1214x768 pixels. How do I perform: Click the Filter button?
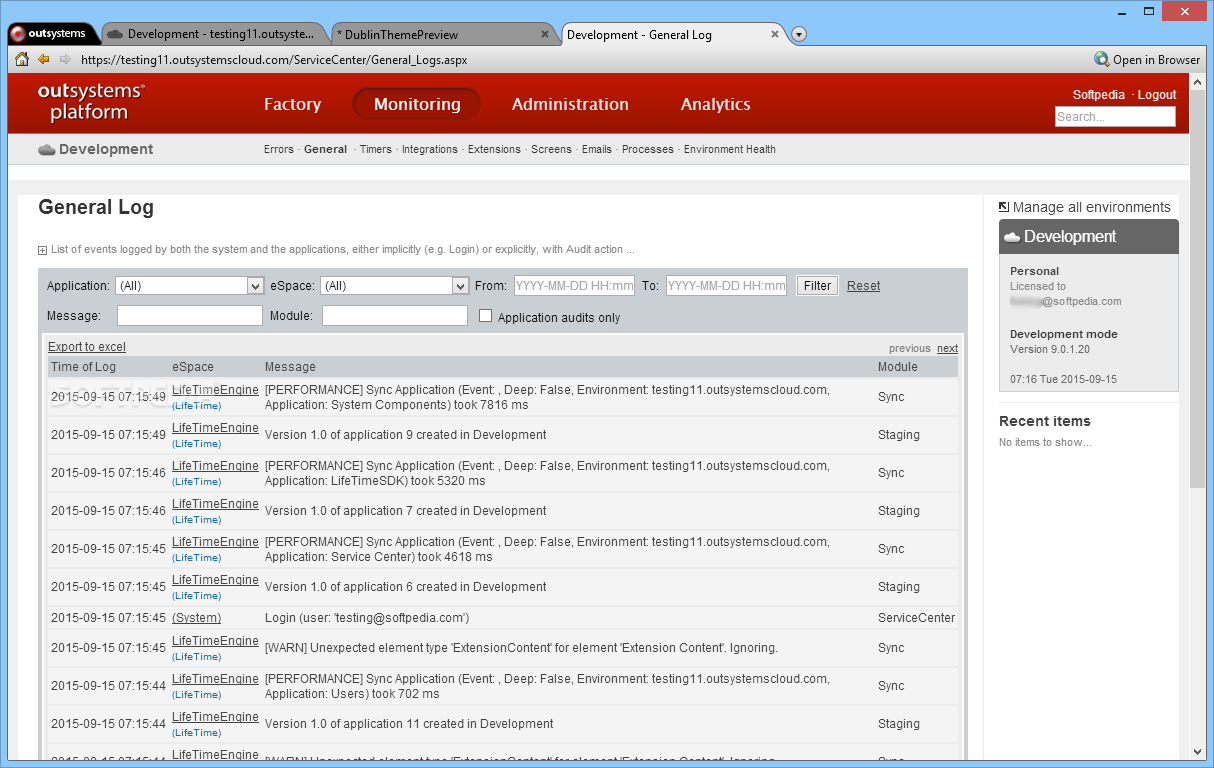(817, 286)
